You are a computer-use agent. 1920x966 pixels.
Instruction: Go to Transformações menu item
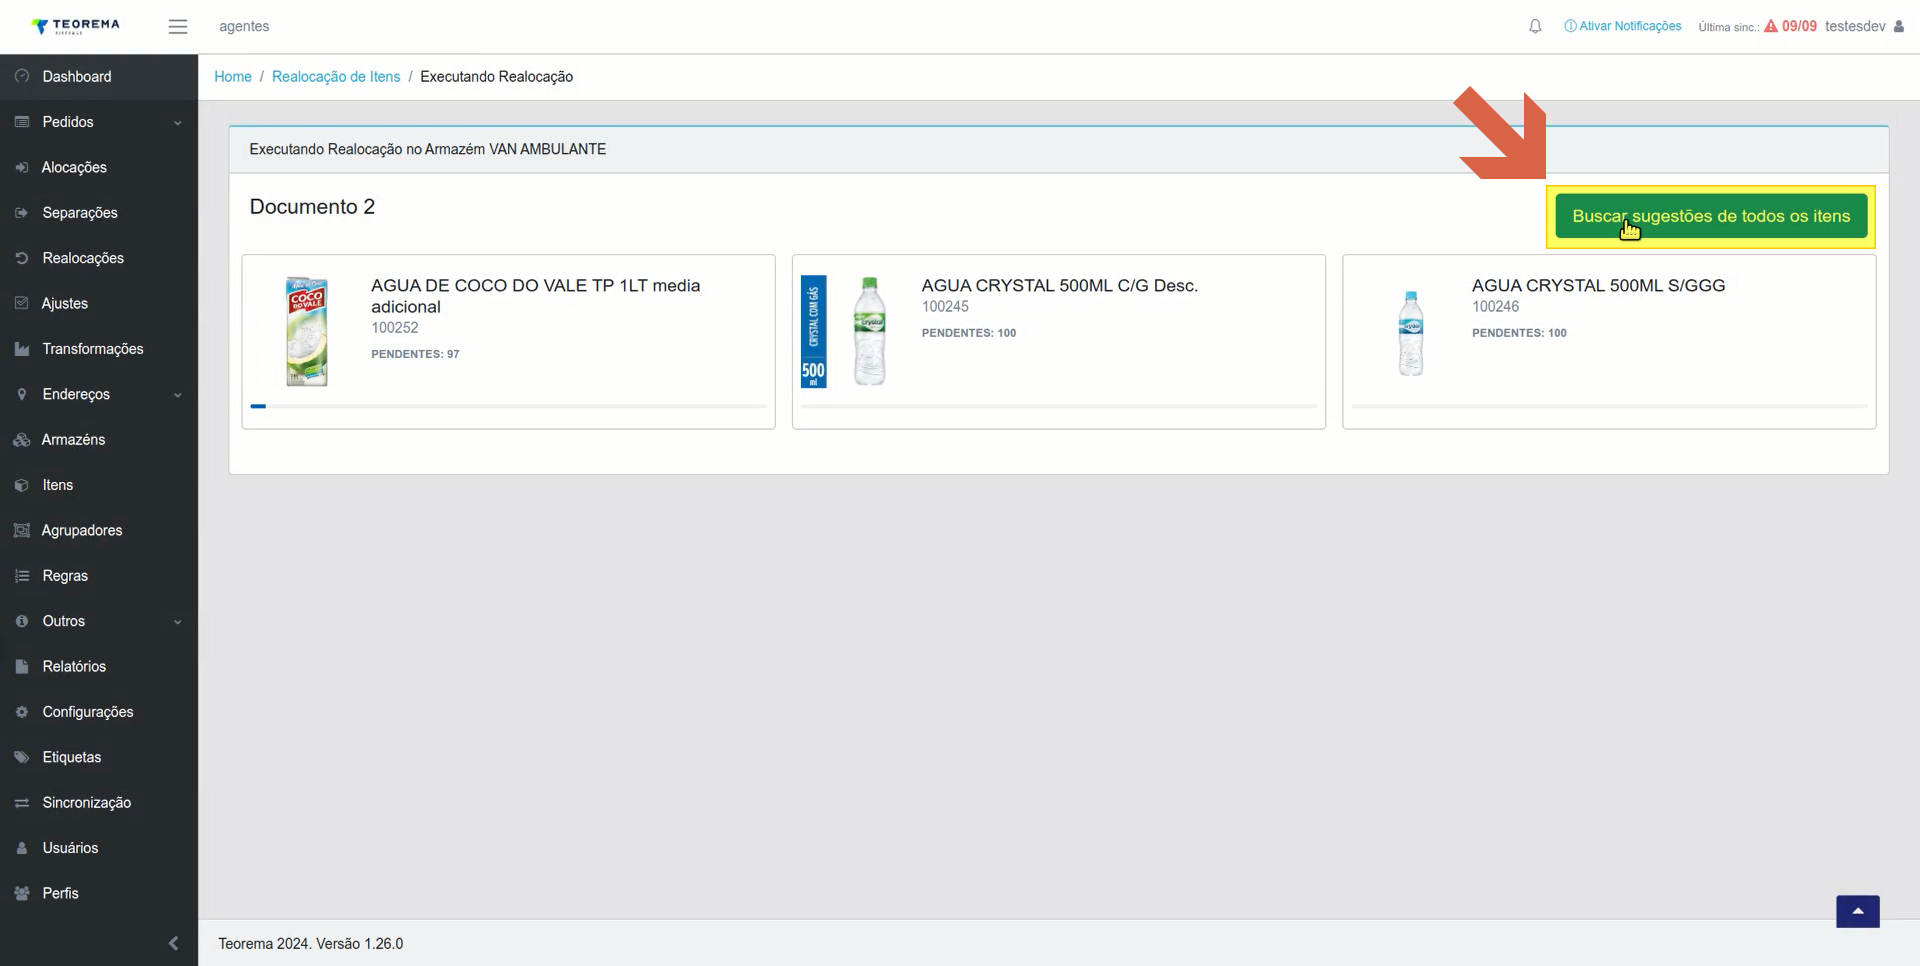99,349
